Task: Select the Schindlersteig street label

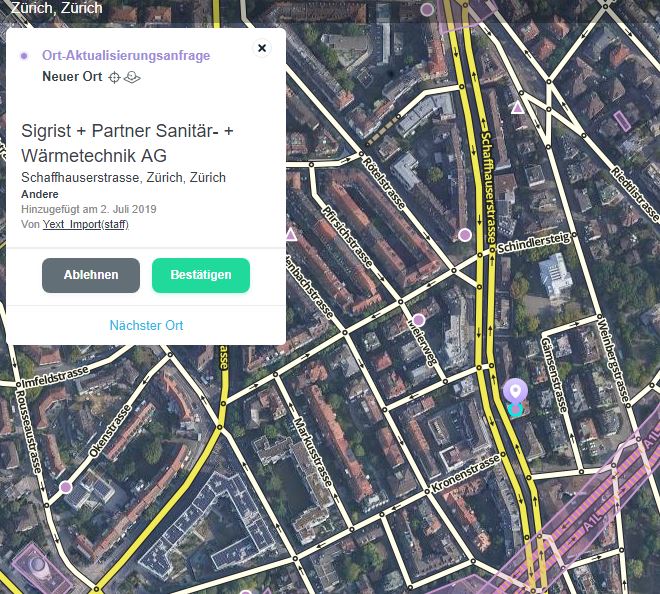Action: pos(534,243)
